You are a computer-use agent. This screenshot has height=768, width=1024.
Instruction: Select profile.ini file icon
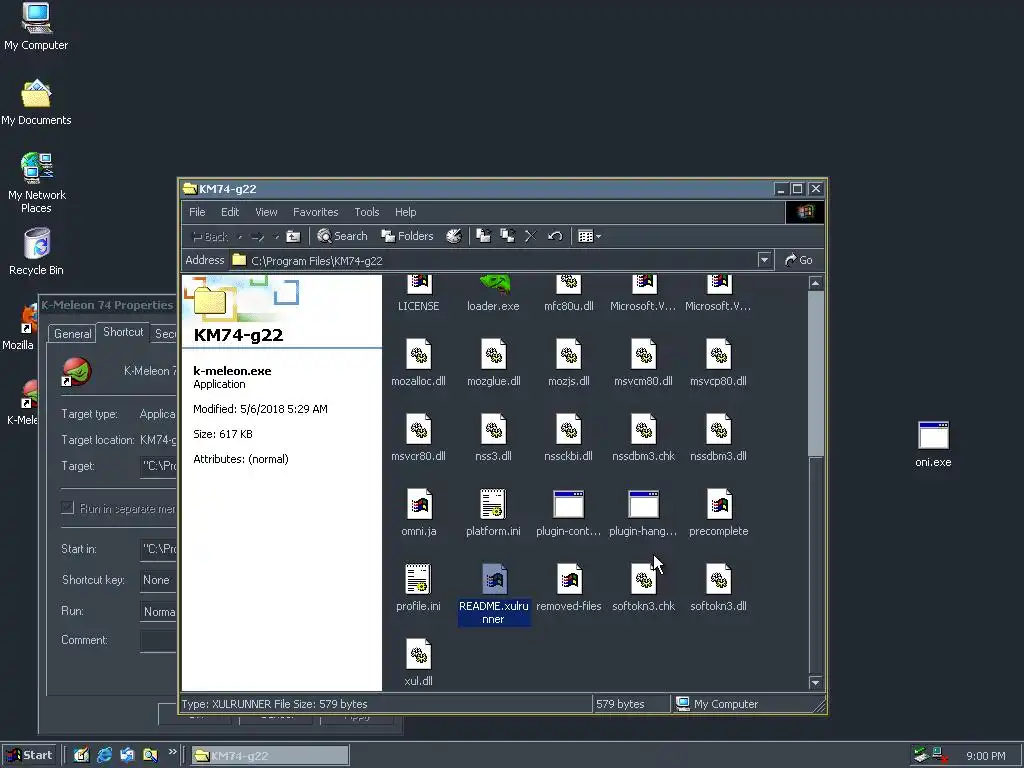coord(419,580)
